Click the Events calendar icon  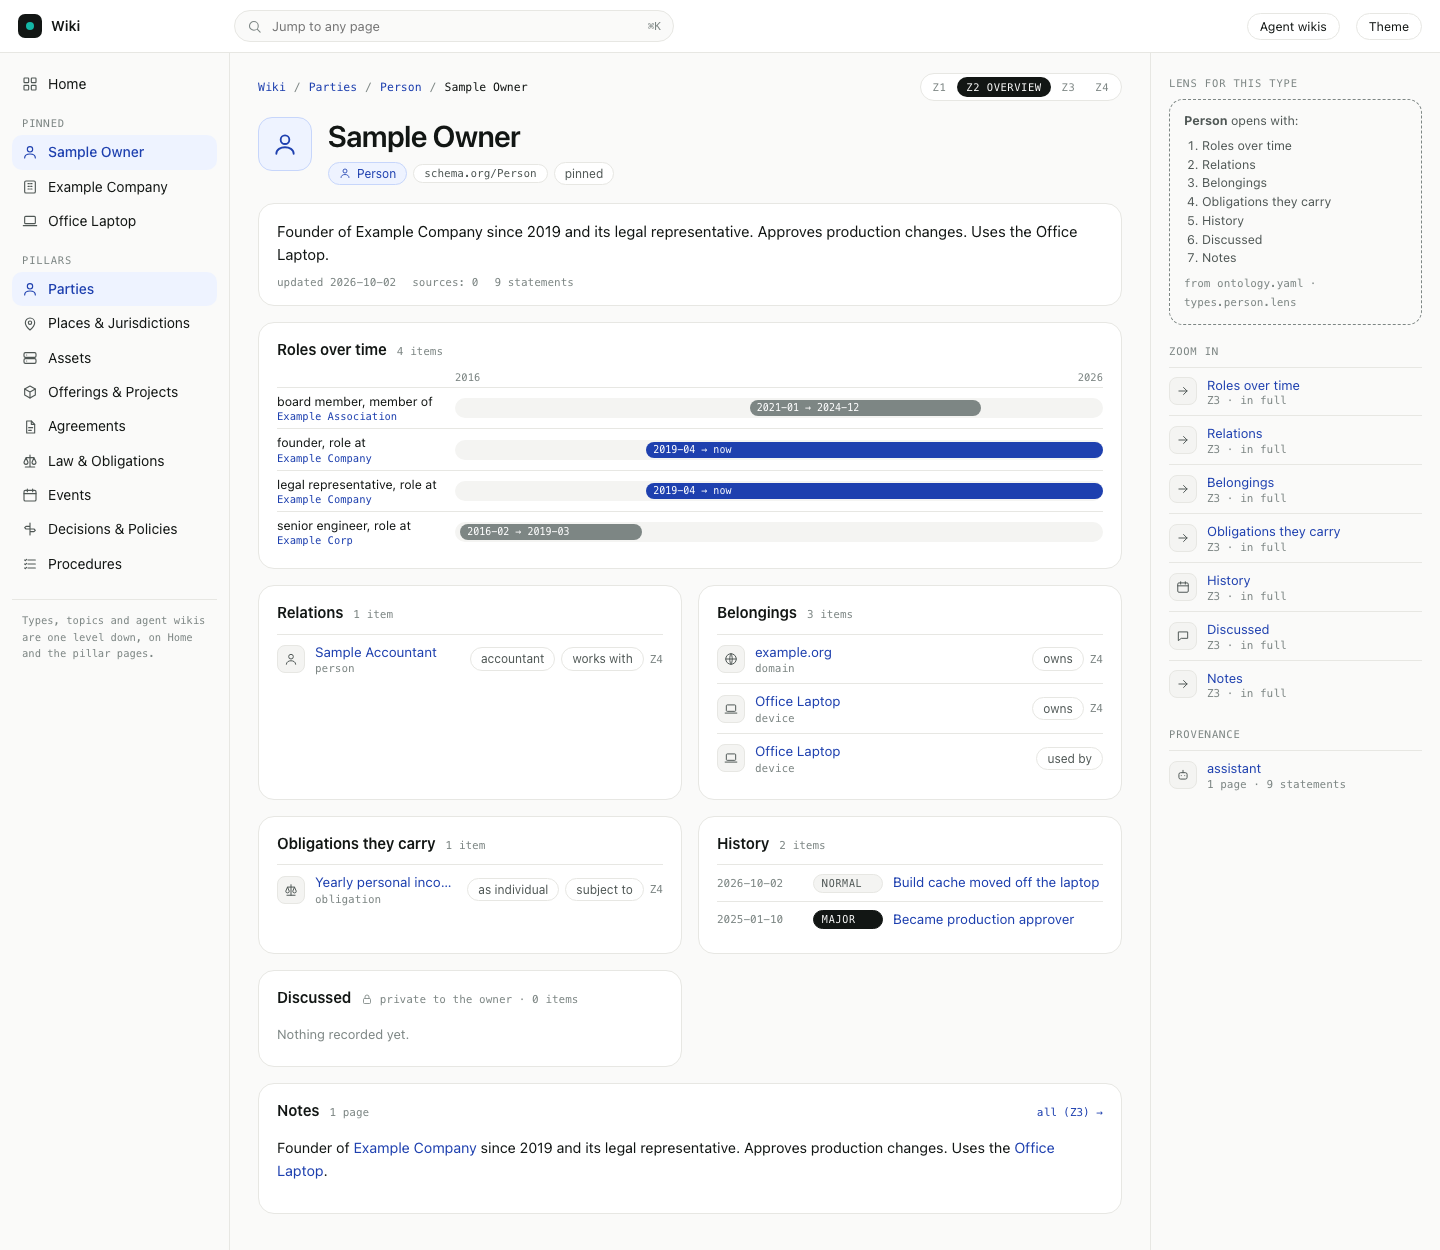[x=30, y=495]
